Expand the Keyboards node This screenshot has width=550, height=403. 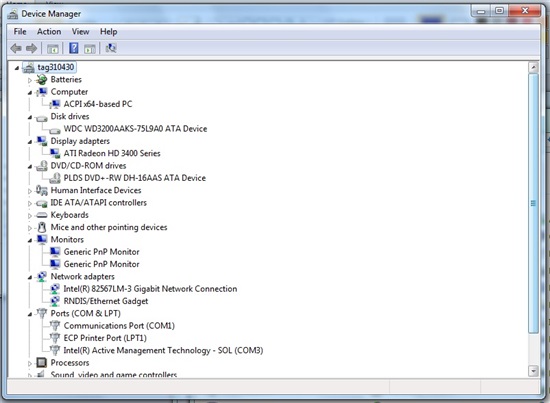click(x=30, y=216)
